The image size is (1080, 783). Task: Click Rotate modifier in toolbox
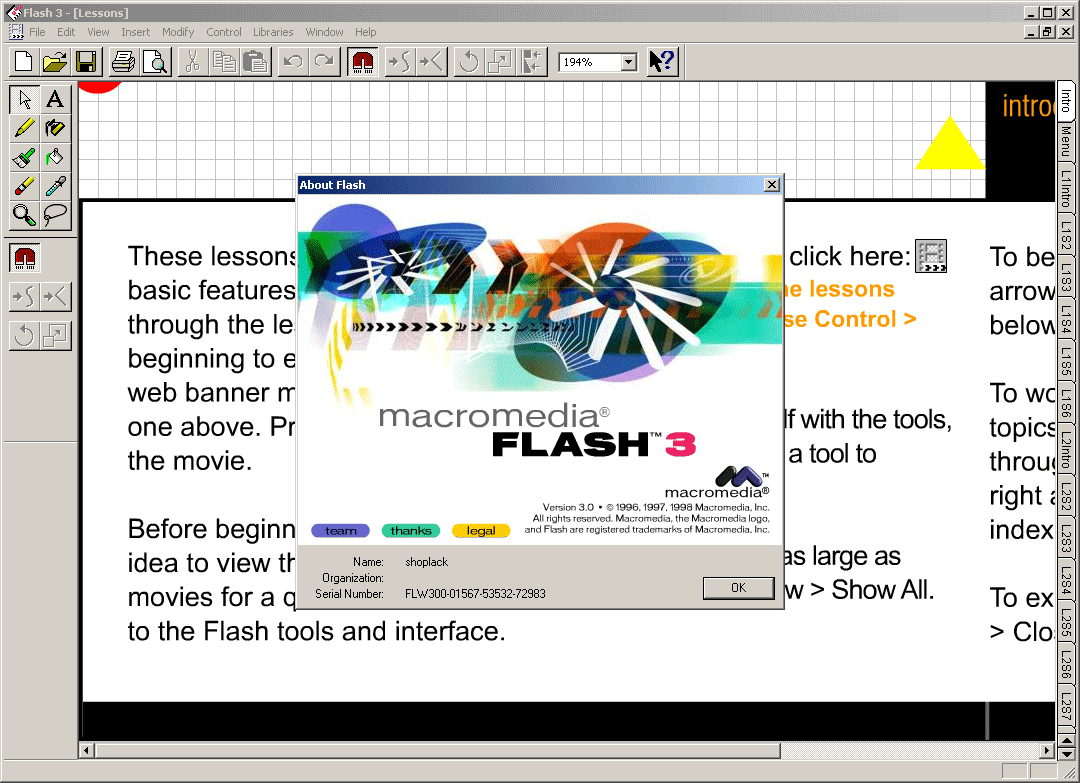(25, 336)
